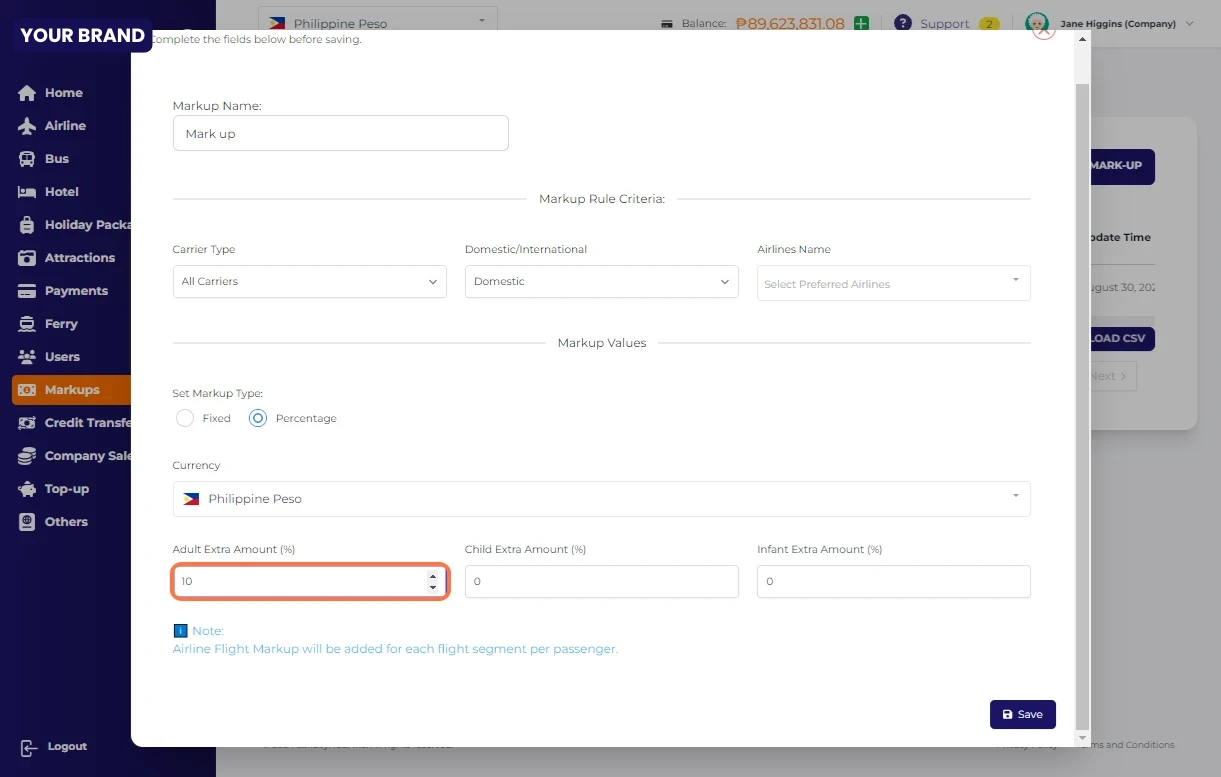Save the markup with Save button

(1022, 714)
